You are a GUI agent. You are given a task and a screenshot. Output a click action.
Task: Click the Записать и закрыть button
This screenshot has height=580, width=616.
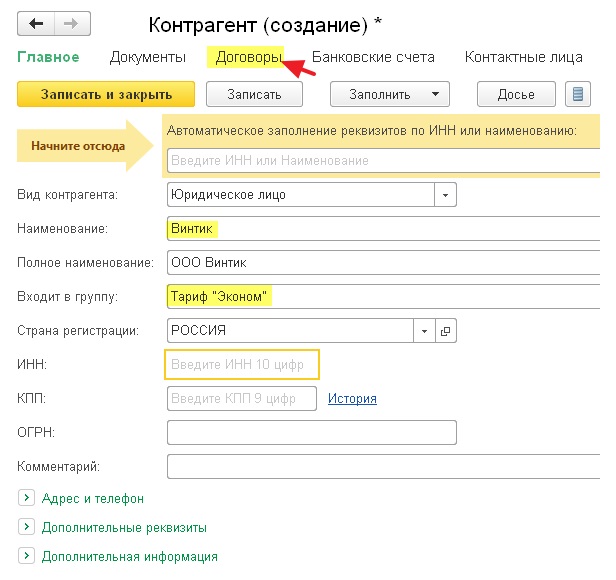106,94
